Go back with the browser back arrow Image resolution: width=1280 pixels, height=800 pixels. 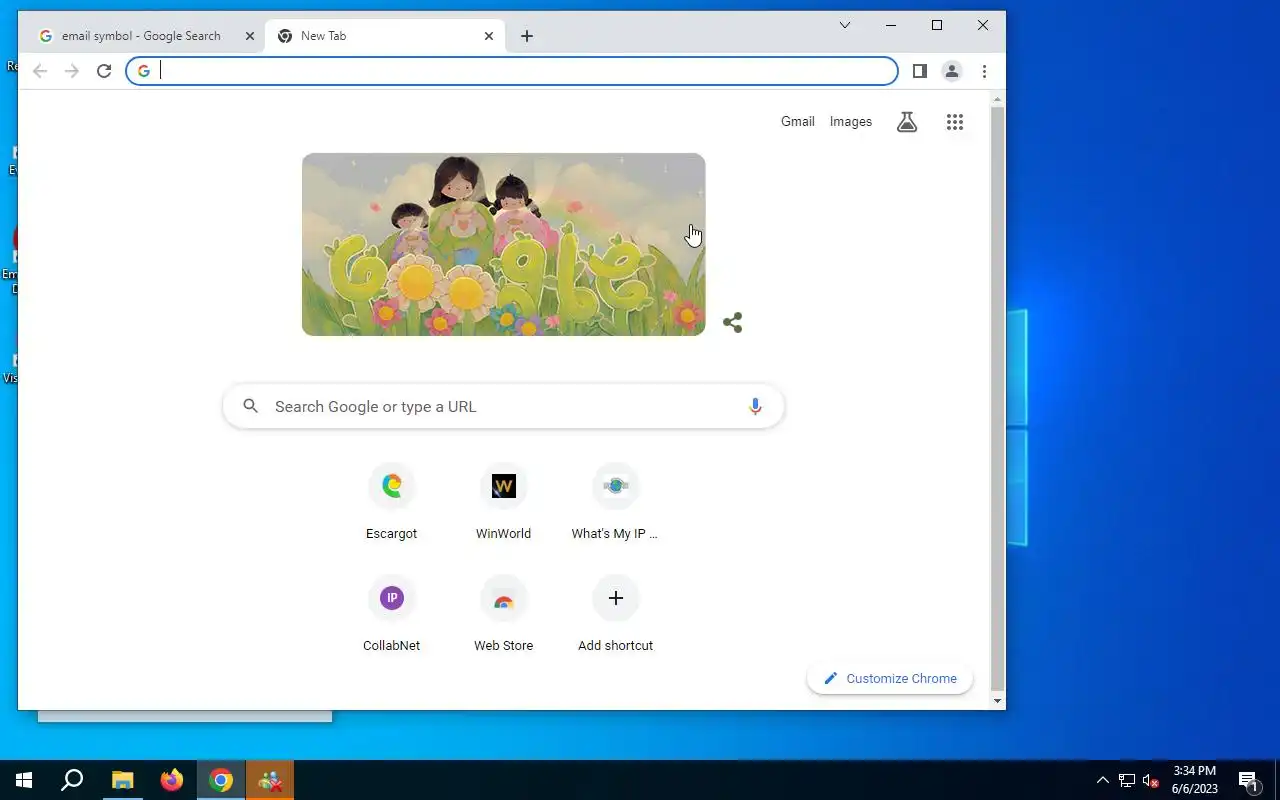coord(40,71)
